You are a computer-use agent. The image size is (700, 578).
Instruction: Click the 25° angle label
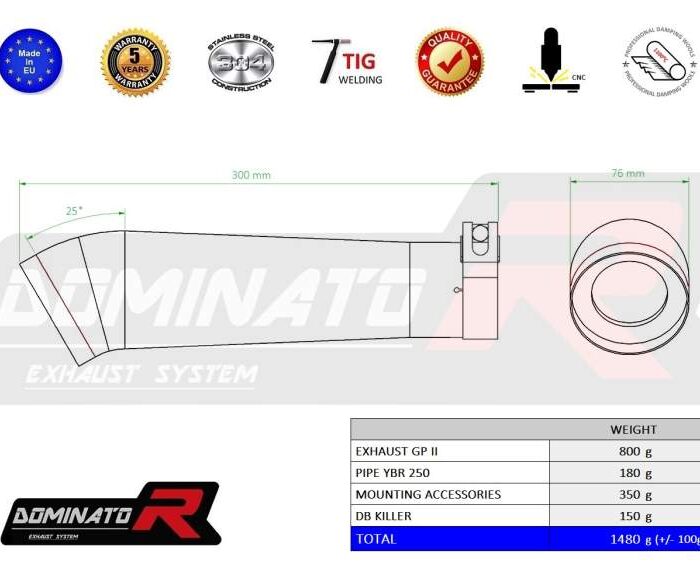click(75, 211)
